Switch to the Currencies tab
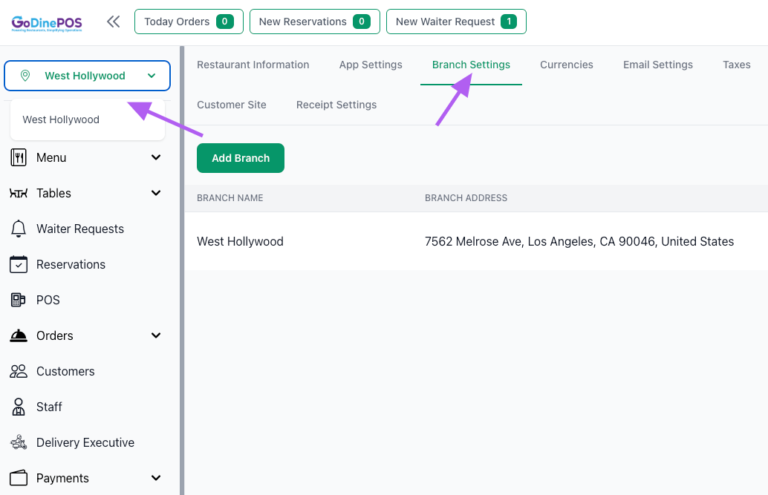This screenshot has width=768, height=495. coord(566,65)
